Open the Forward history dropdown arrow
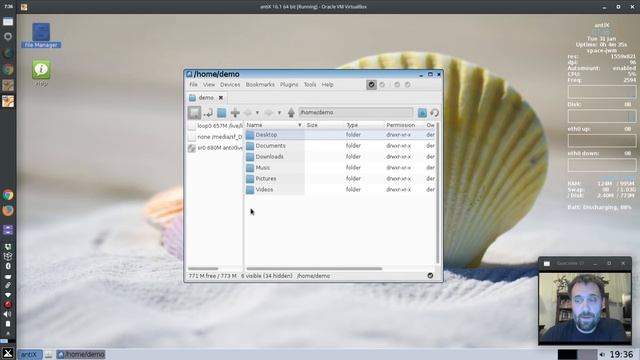Screen dimensions: 640x360 point(279,113)
